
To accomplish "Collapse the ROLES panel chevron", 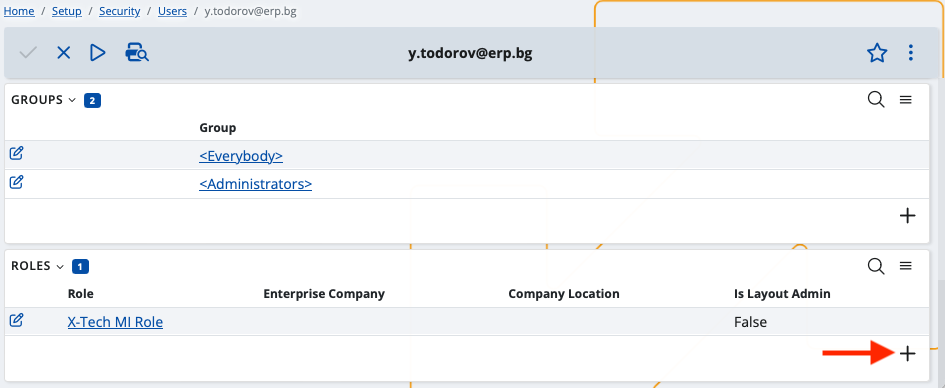I will click(60, 266).
